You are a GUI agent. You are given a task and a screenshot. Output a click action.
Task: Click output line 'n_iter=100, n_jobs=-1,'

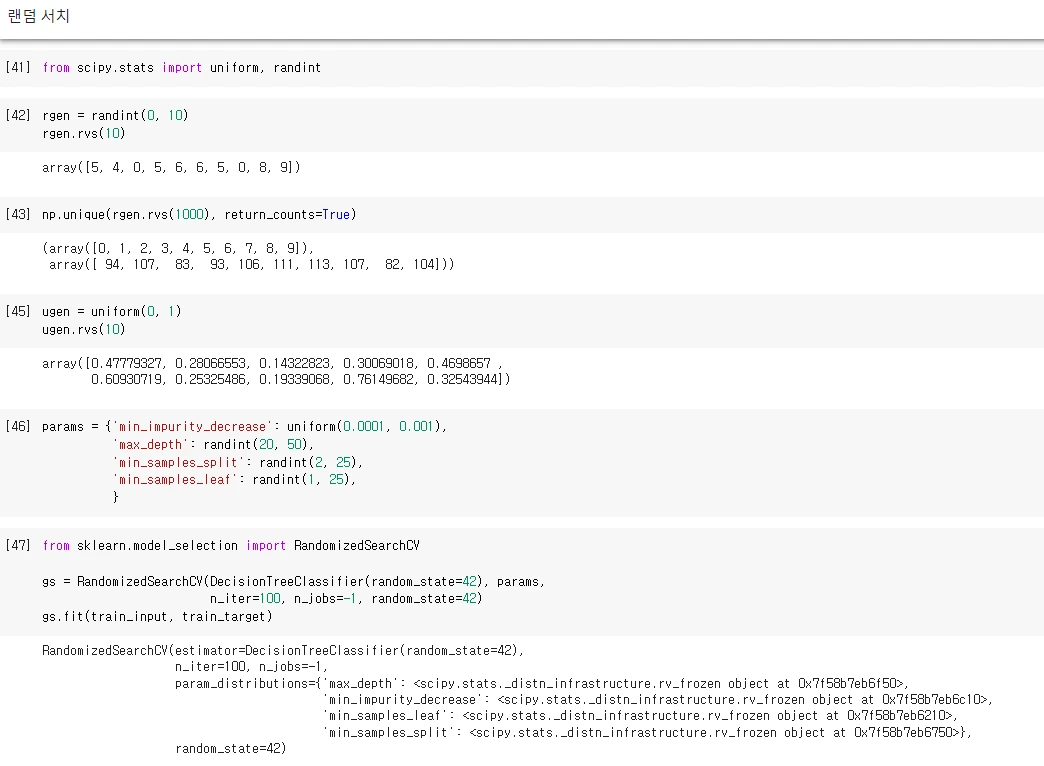252,666
